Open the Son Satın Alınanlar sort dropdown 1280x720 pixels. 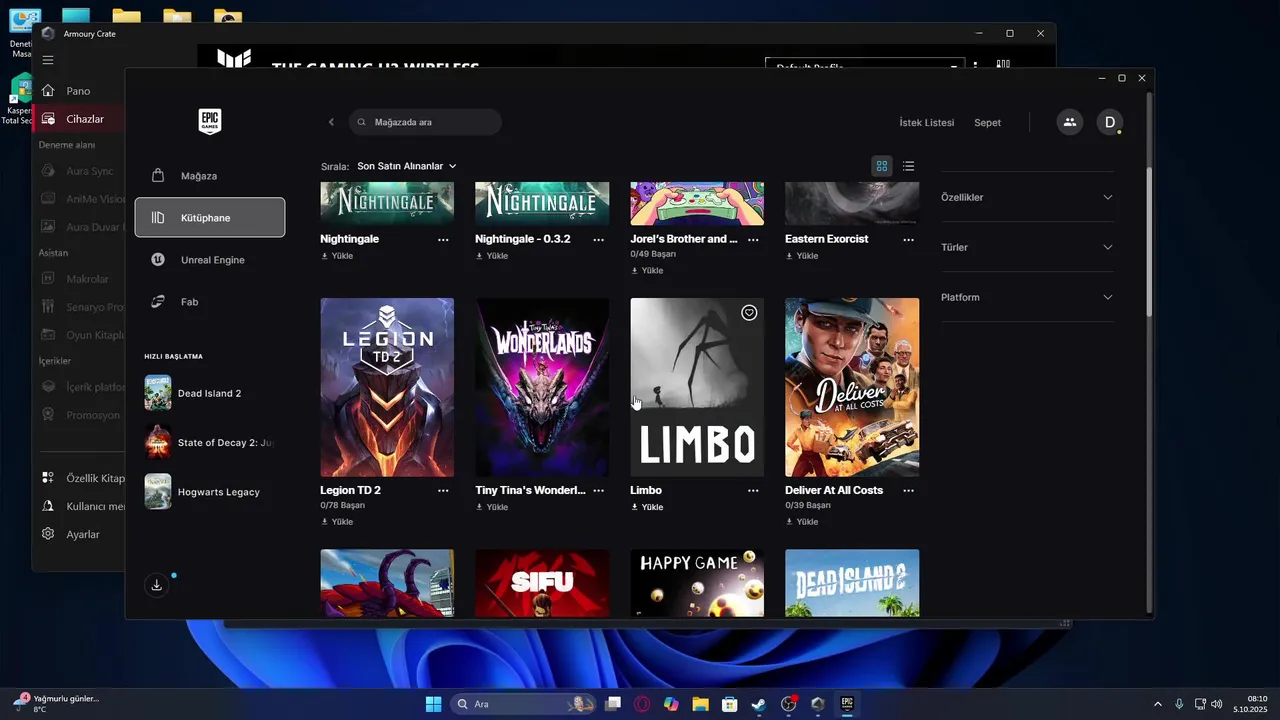pyautogui.click(x=407, y=166)
